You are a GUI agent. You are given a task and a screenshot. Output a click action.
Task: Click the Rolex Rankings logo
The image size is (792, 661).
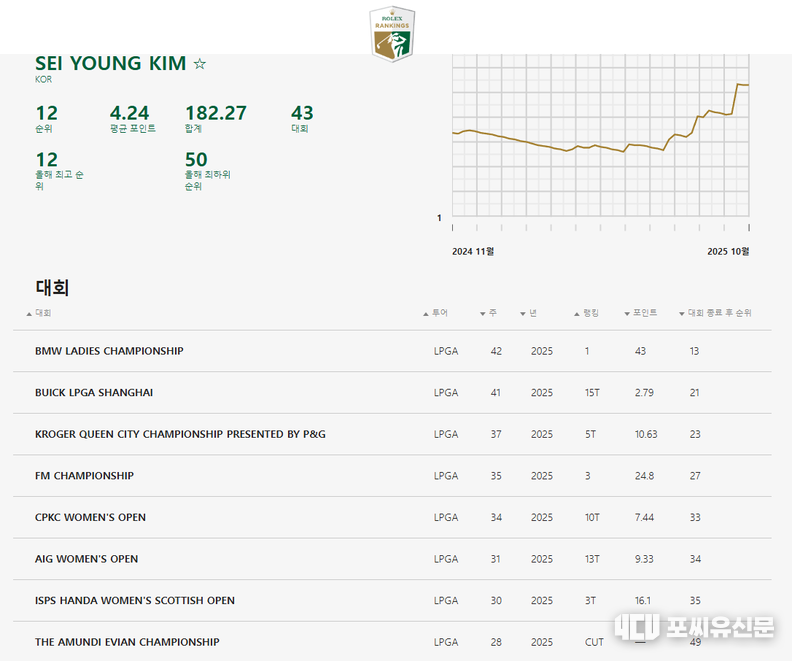392,32
